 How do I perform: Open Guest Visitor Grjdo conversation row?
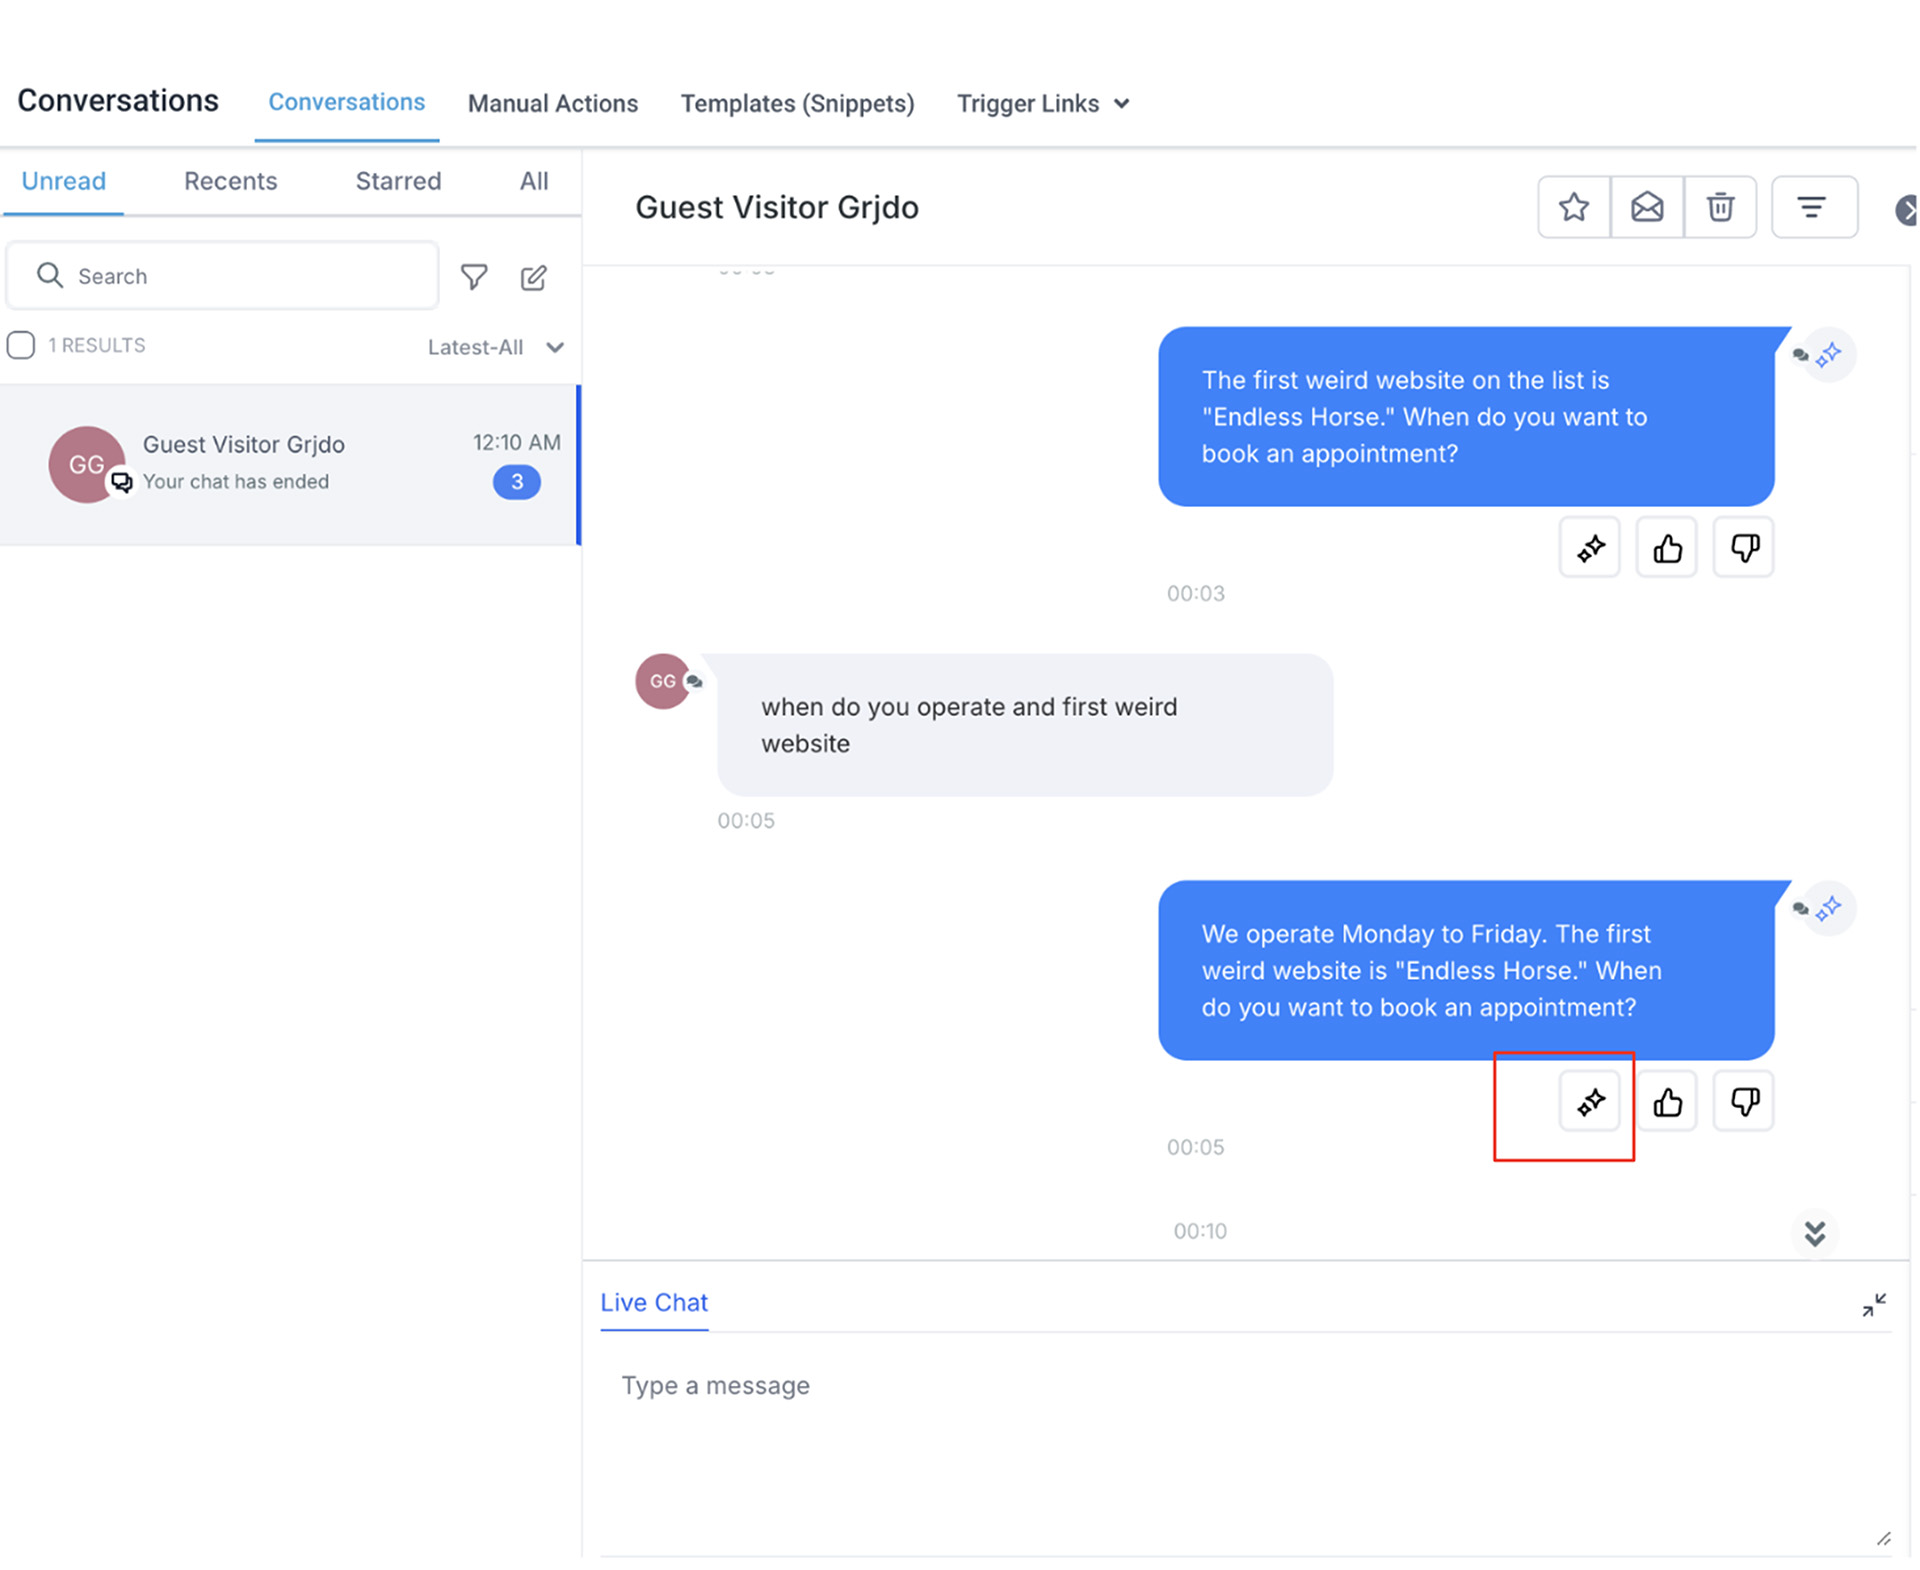pyautogui.click(x=290, y=464)
